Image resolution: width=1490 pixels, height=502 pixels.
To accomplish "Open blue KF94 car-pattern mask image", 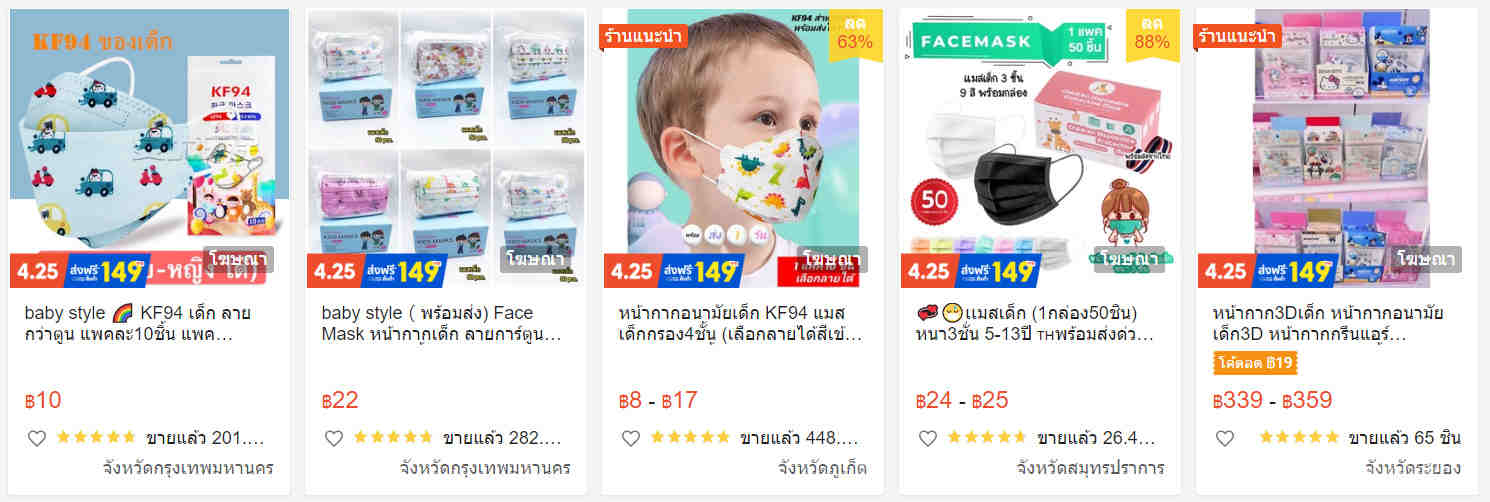I will 149,149.
